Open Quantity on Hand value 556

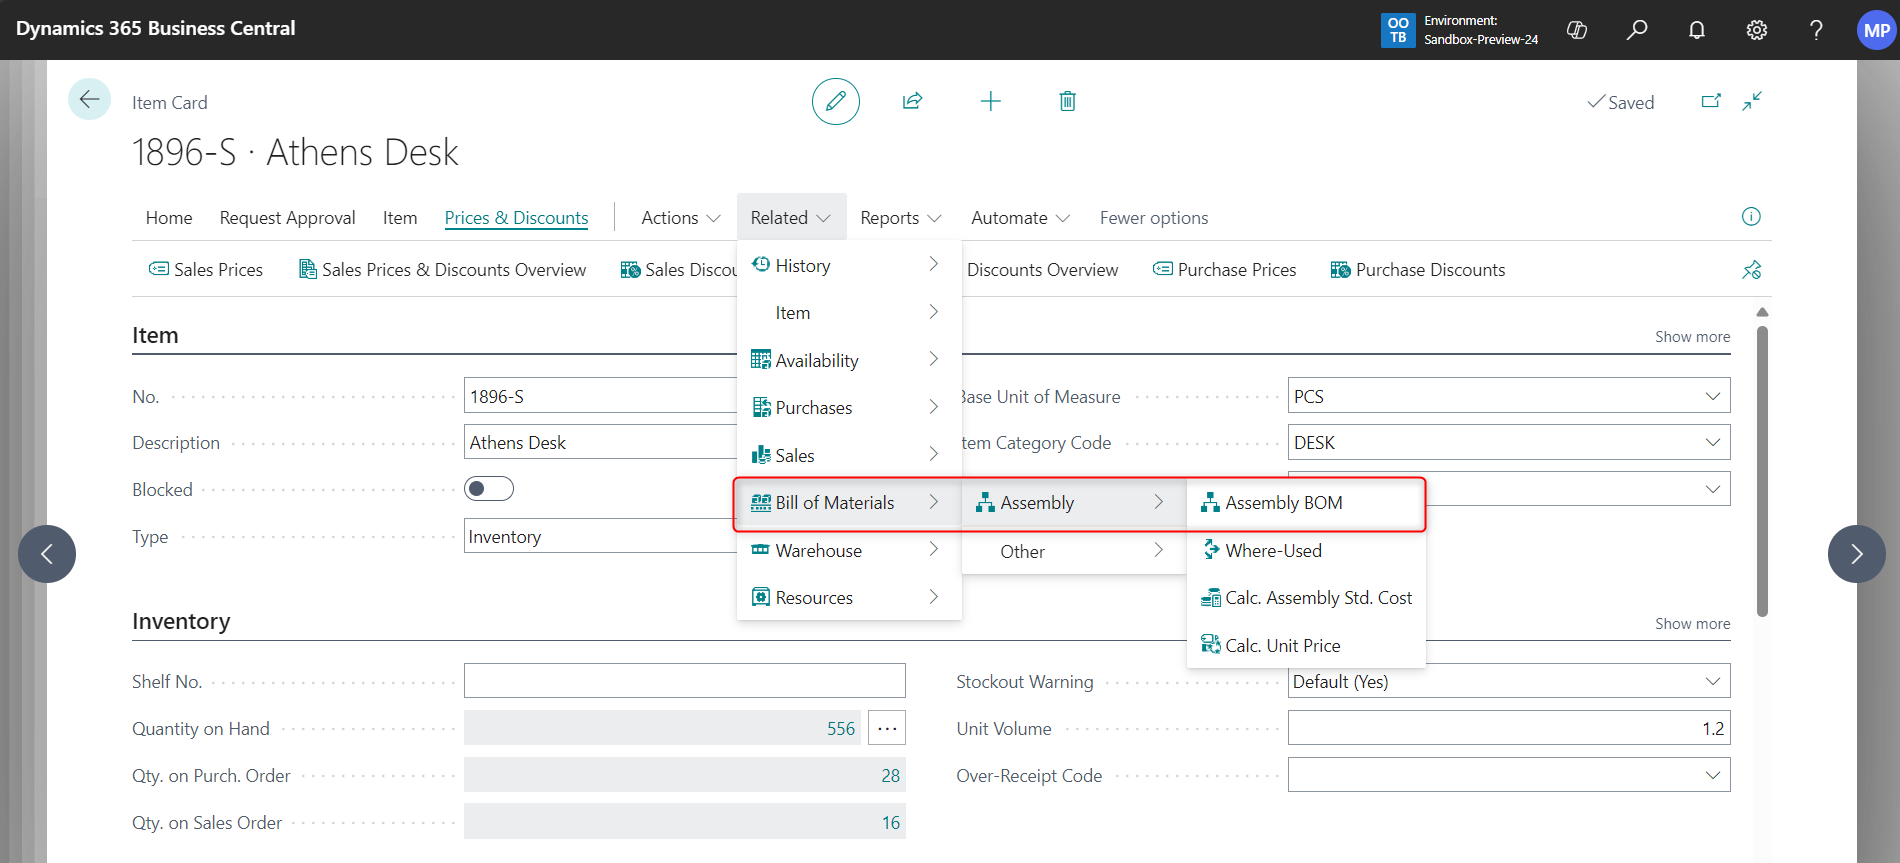(x=840, y=728)
